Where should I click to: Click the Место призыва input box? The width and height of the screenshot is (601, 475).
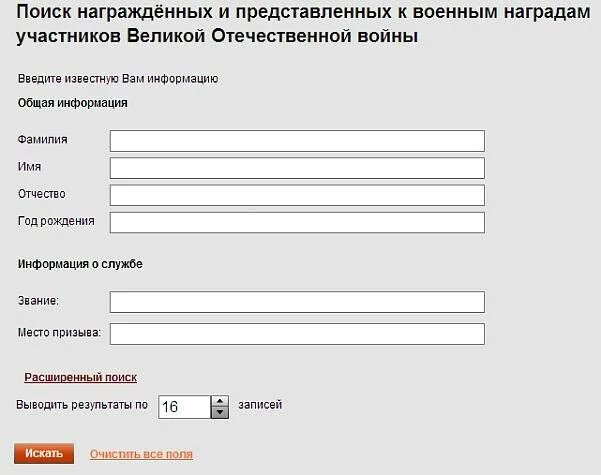[297, 334]
